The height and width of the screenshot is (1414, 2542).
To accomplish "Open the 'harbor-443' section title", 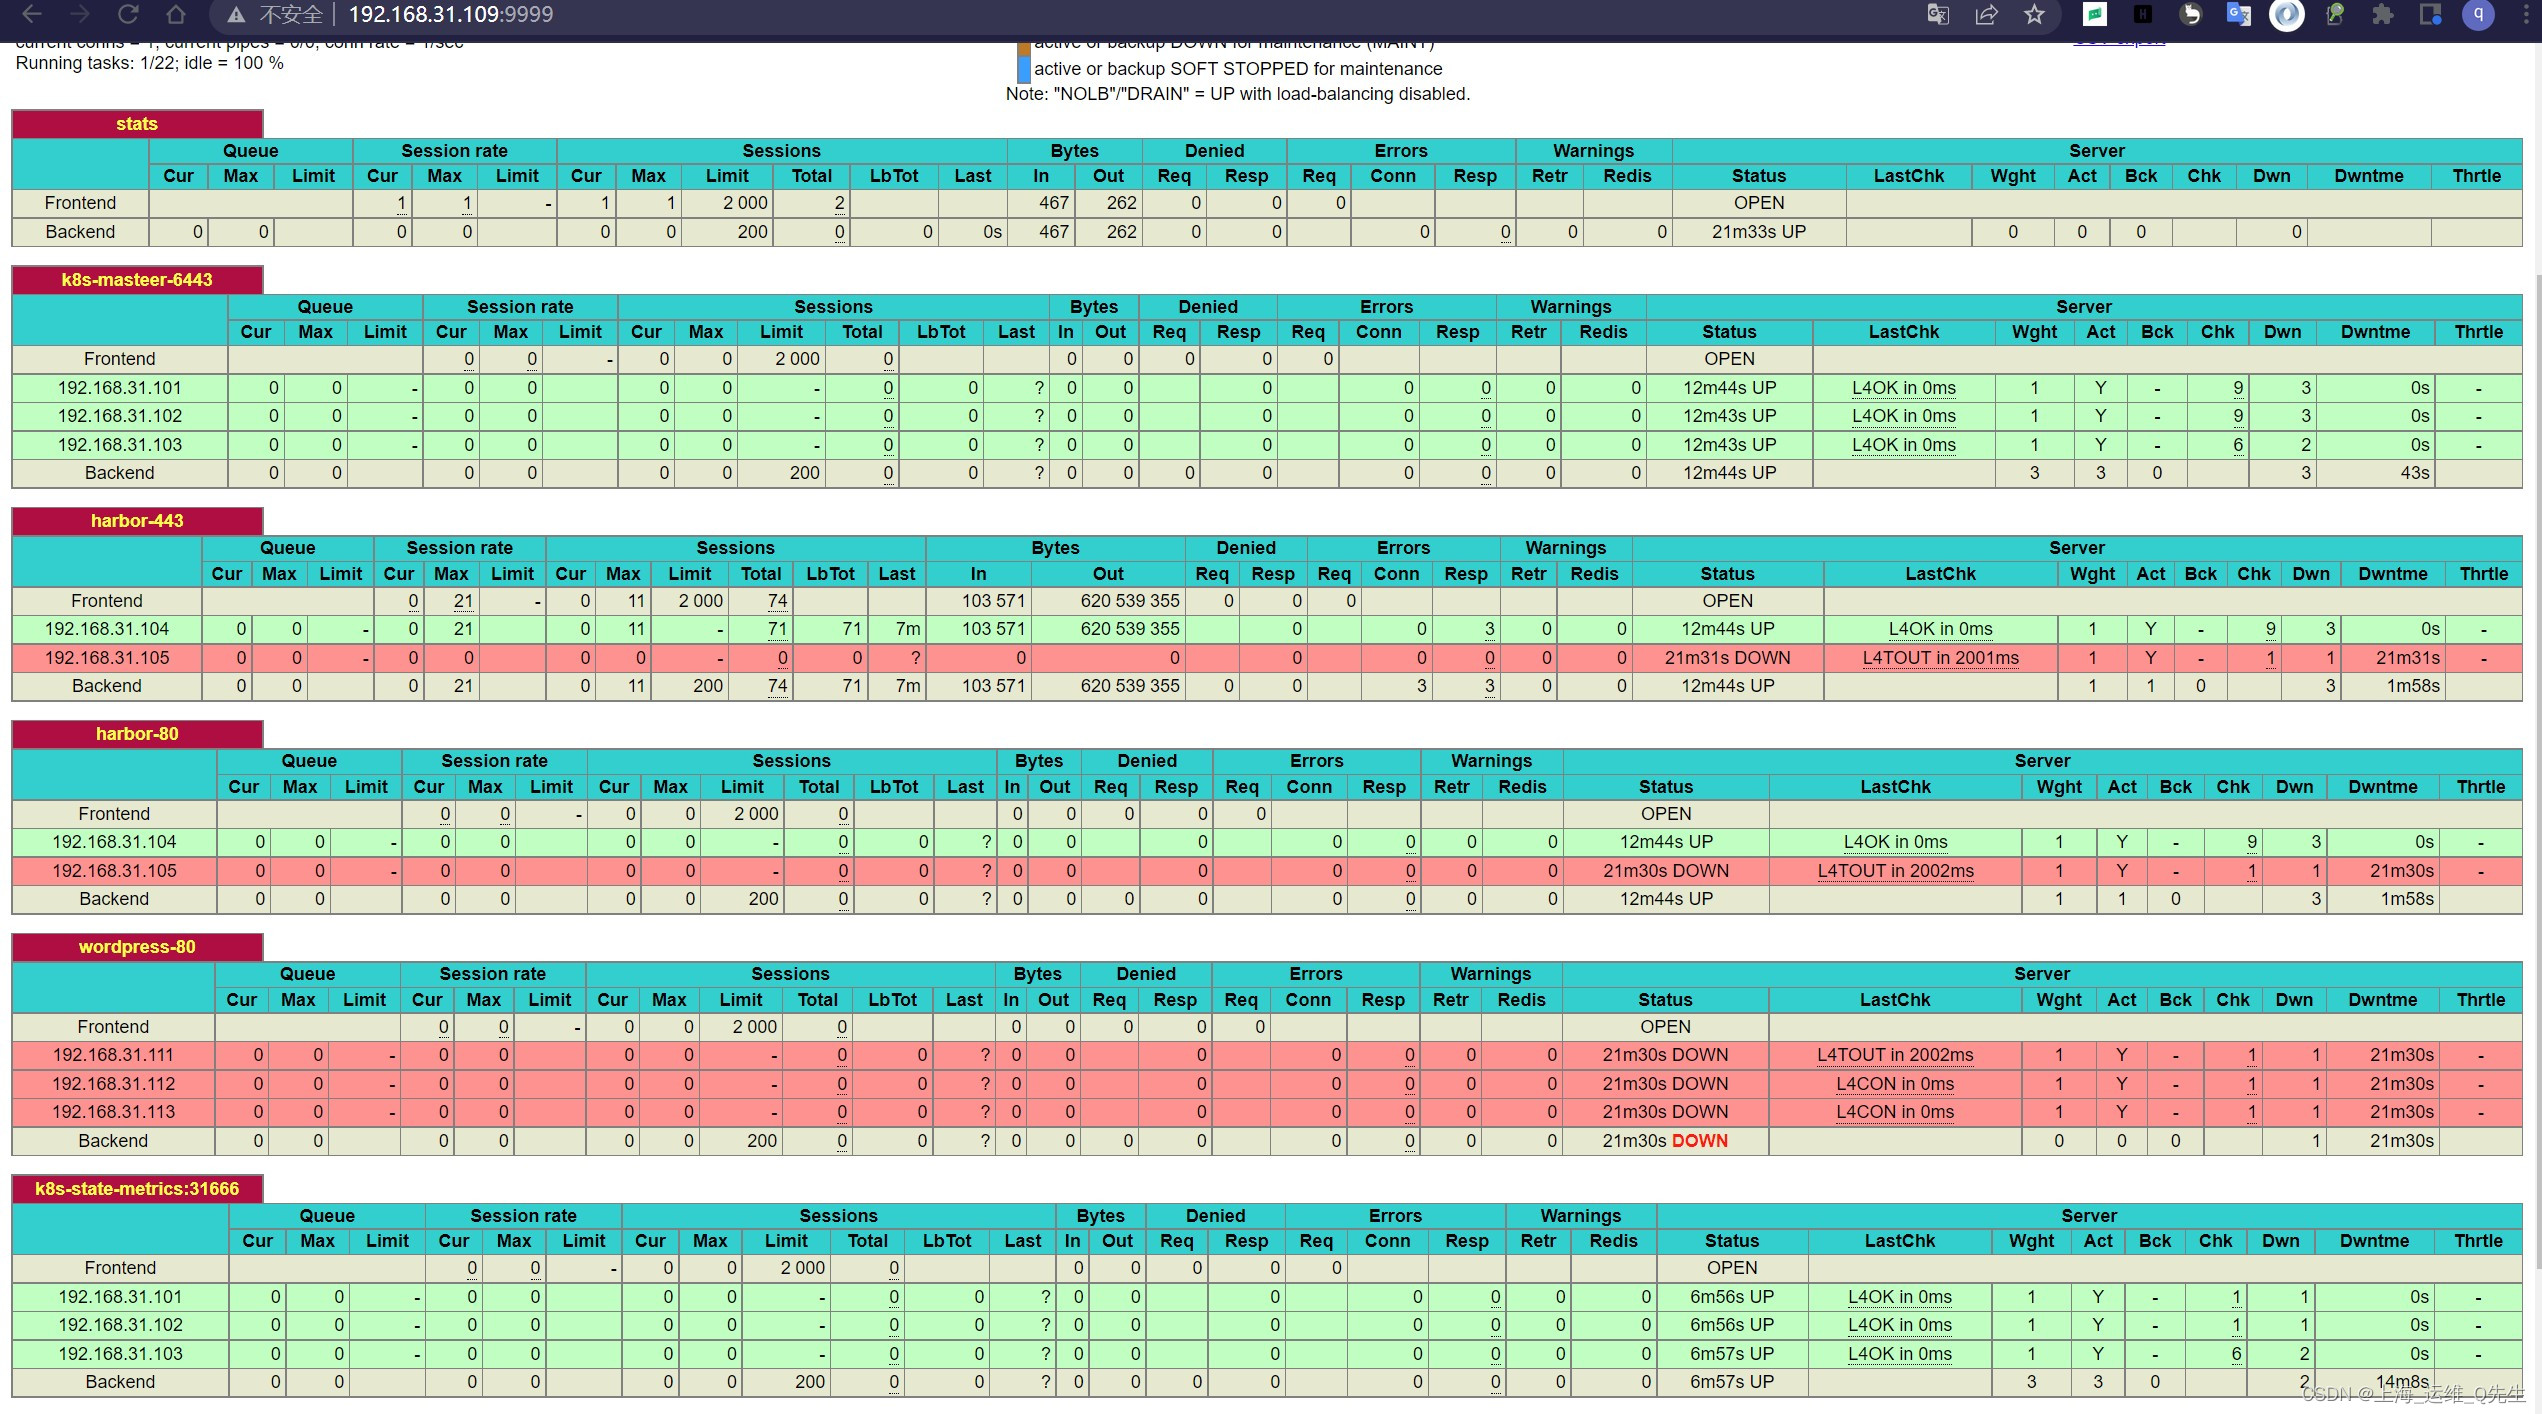I will 137,521.
